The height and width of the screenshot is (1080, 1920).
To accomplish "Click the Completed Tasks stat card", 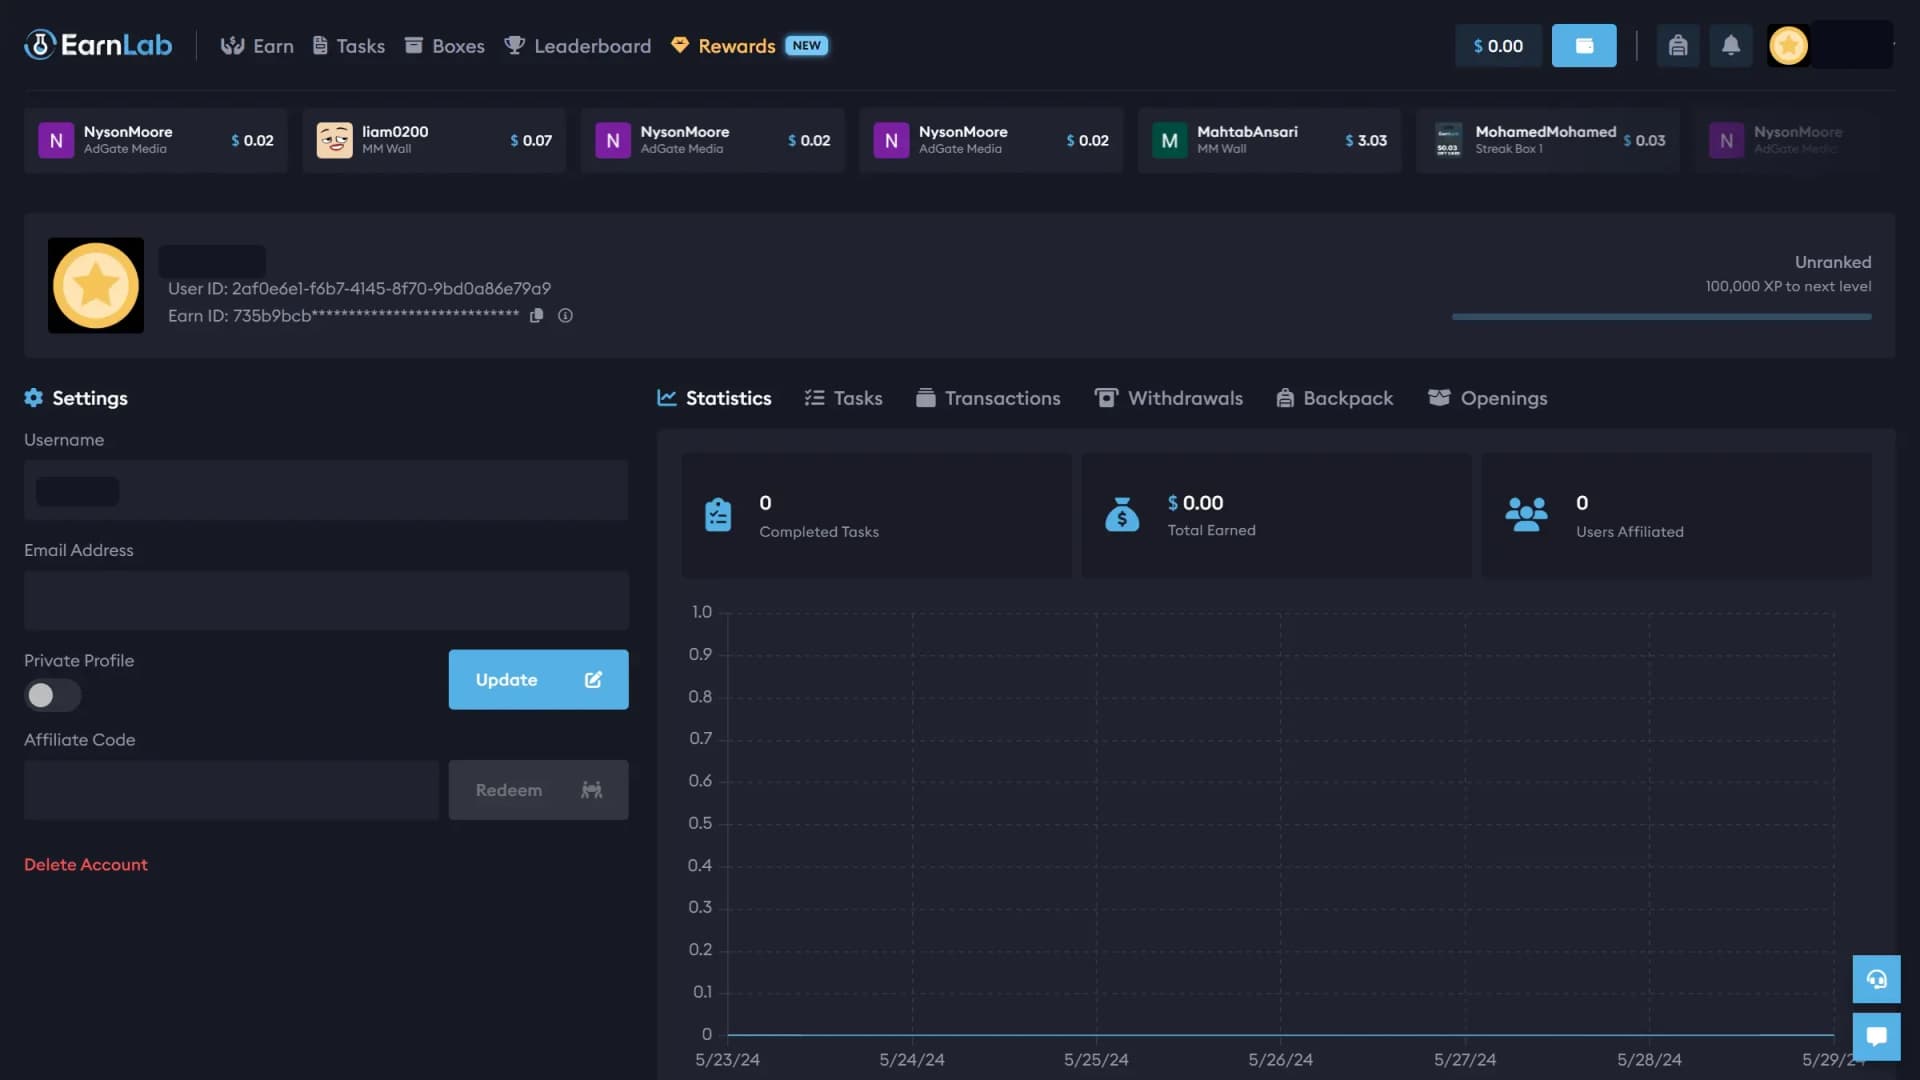I will click(x=876, y=515).
